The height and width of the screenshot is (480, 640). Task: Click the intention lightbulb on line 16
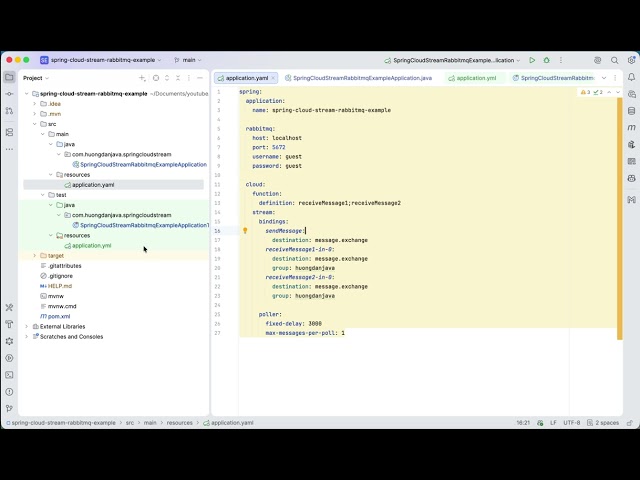pos(245,231)
